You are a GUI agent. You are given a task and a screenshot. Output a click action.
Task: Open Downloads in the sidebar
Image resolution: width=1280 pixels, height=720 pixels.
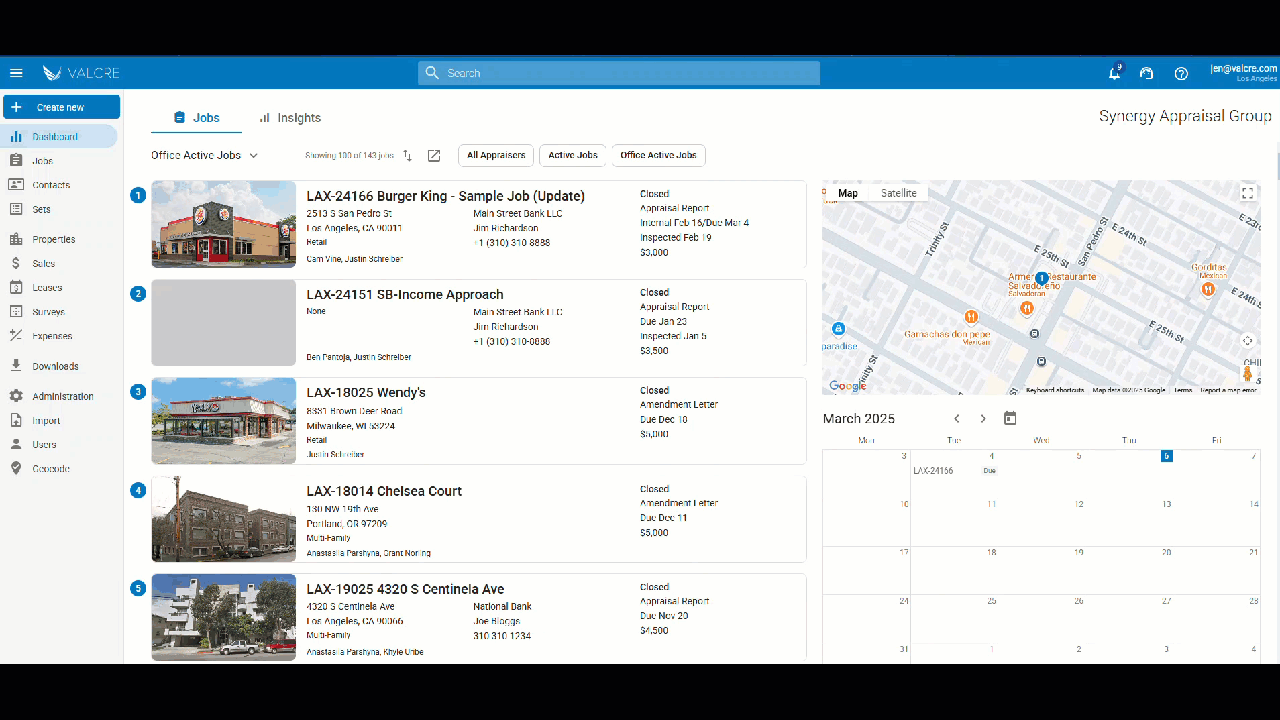click(60, 366)
